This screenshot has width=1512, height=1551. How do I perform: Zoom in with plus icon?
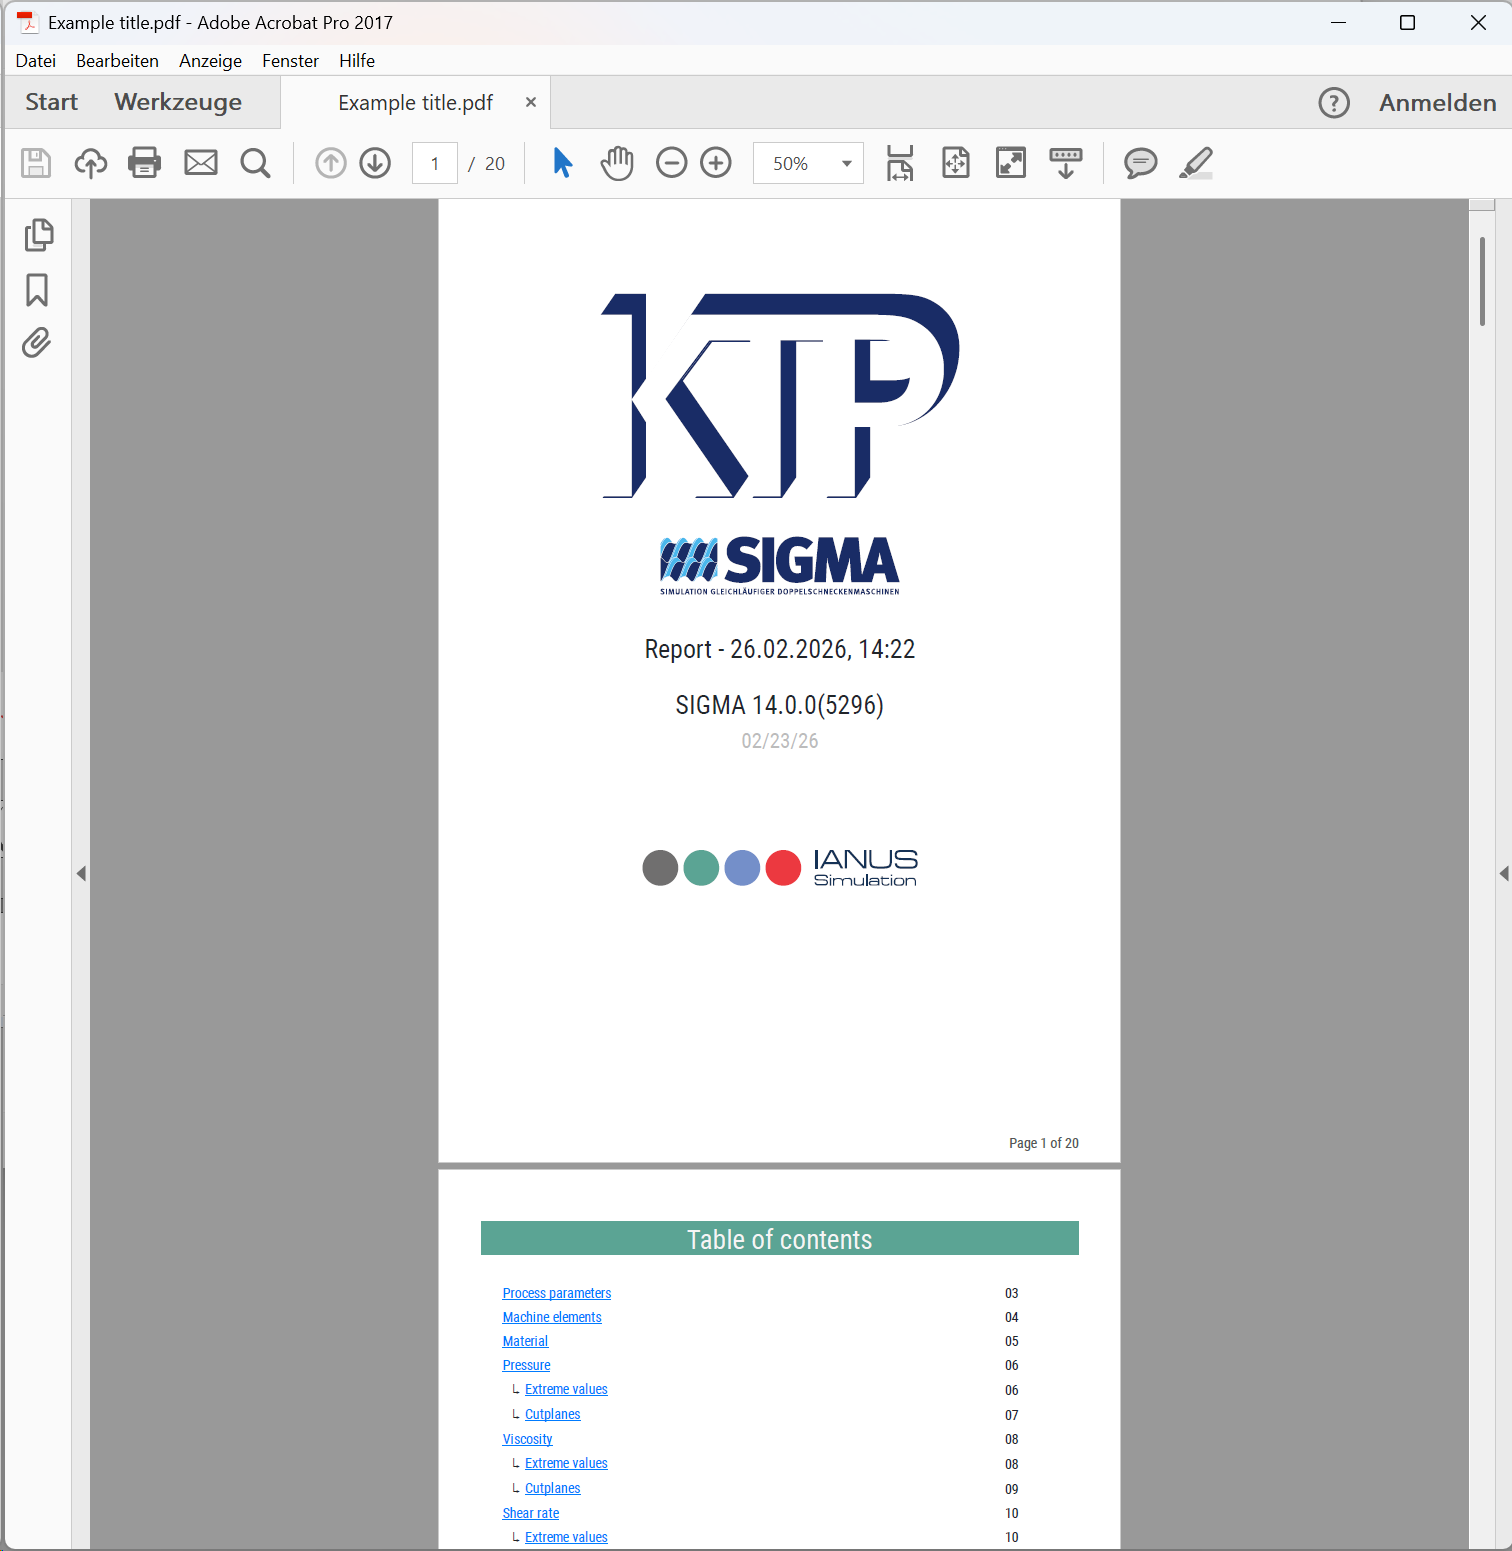pos(716,163)
